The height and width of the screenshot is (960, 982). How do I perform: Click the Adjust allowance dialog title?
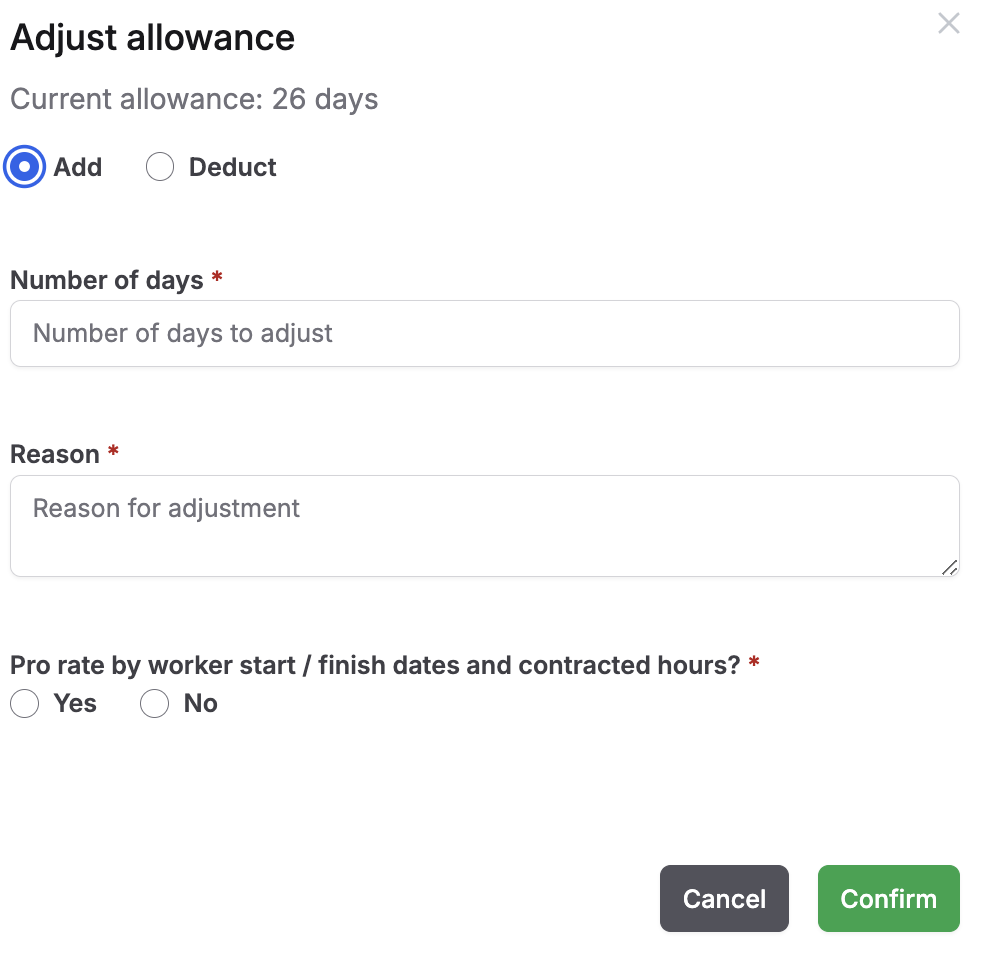[x=152, y=37]
